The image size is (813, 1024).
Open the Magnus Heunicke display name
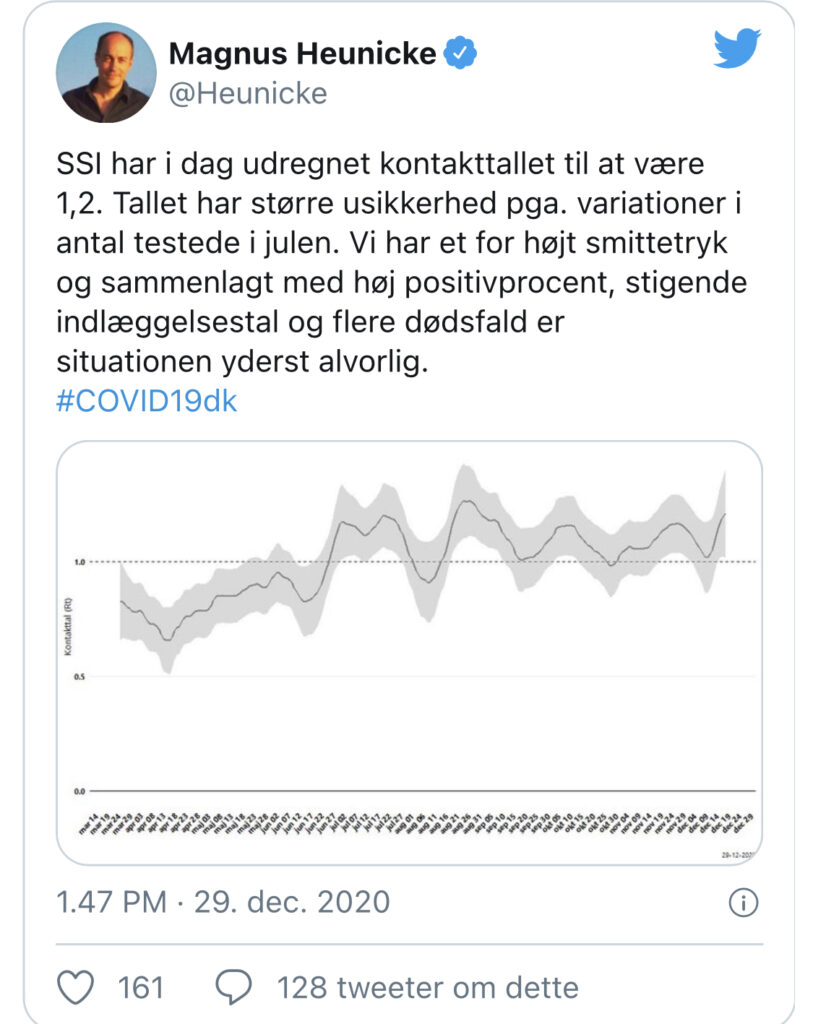pos(302,54)
